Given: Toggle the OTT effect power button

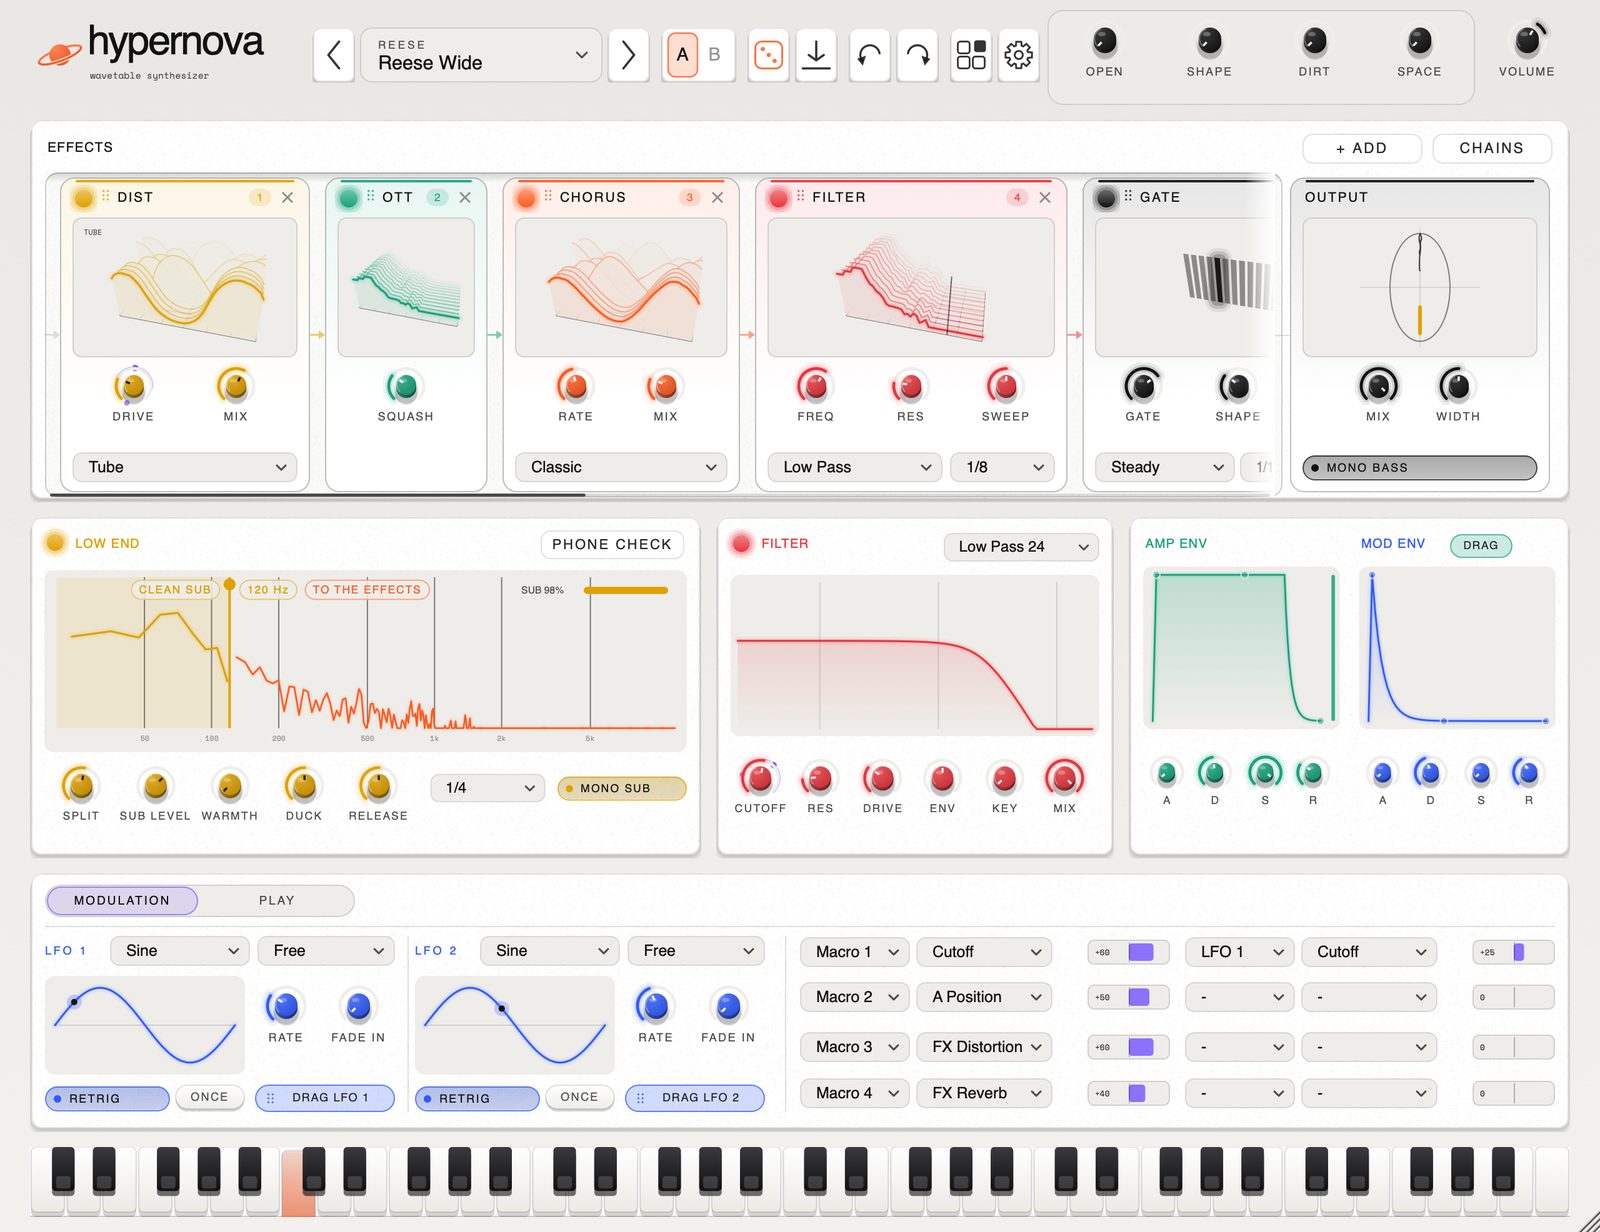Looking at the screenshot, I should coord(349,198).
